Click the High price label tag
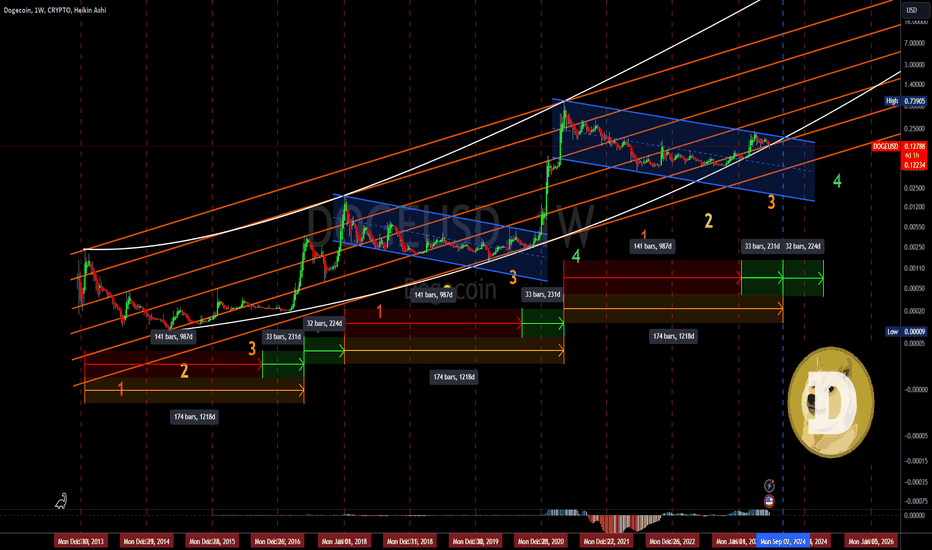932x550 pixels. (892, 101)
